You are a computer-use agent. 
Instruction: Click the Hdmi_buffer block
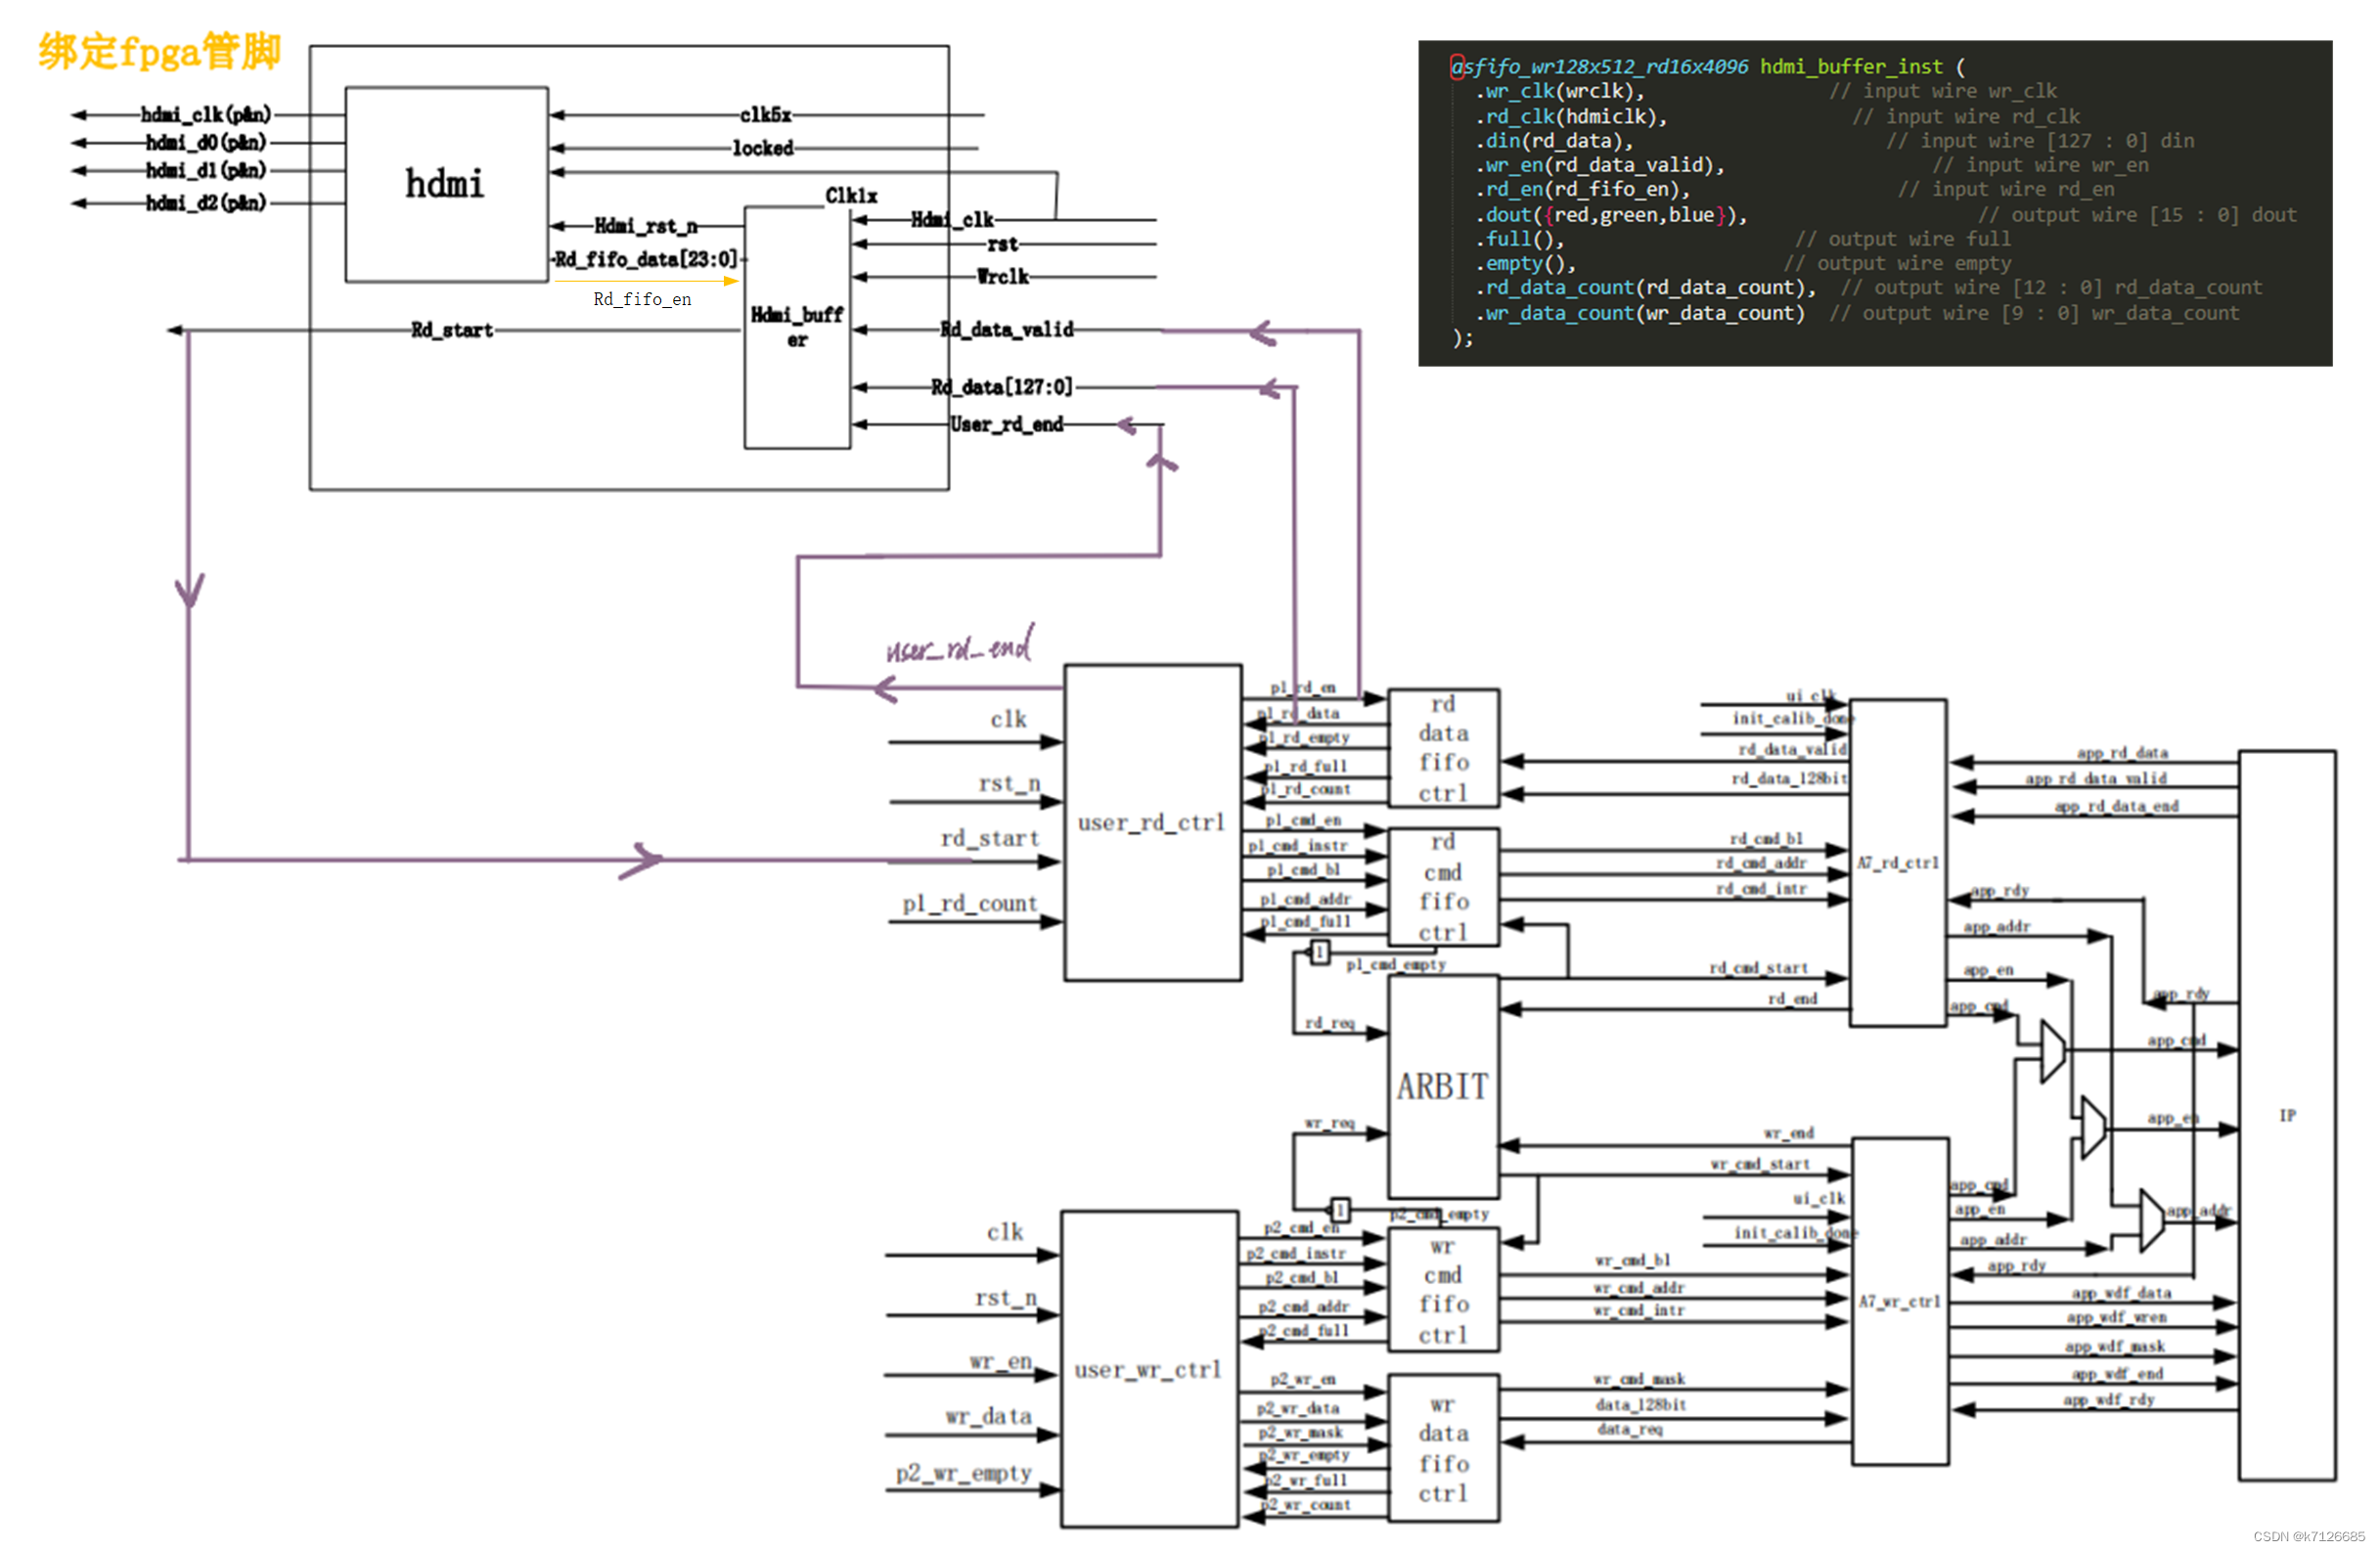pos(797,328)
